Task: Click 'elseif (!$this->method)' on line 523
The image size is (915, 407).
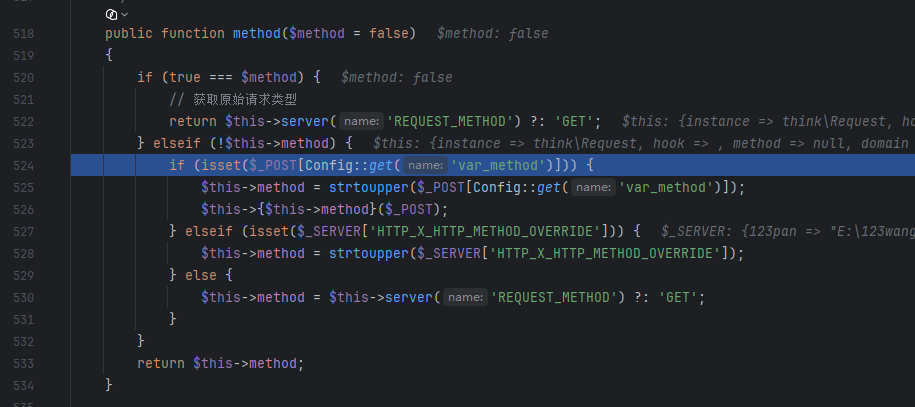Action: click(x=245, y=144)
